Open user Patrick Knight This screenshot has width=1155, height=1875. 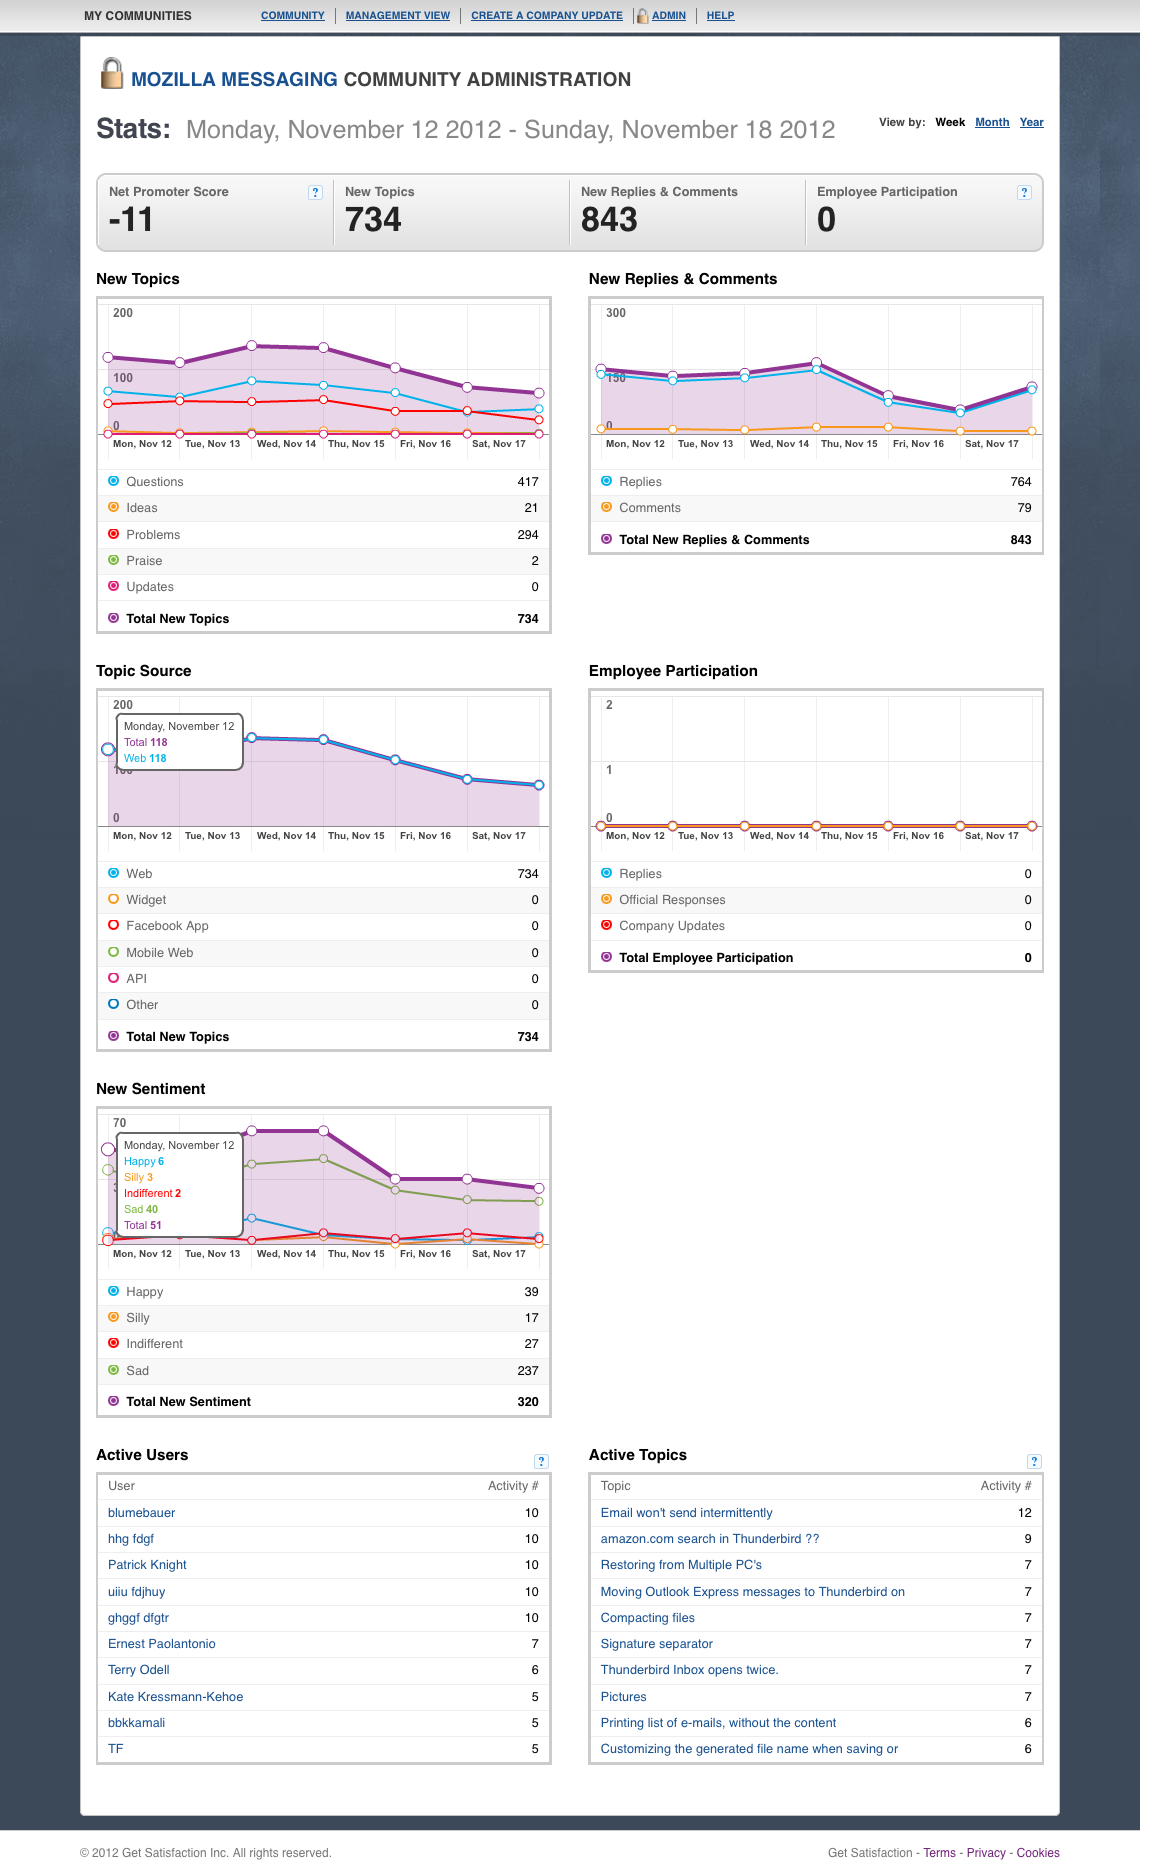(147, 1565)
